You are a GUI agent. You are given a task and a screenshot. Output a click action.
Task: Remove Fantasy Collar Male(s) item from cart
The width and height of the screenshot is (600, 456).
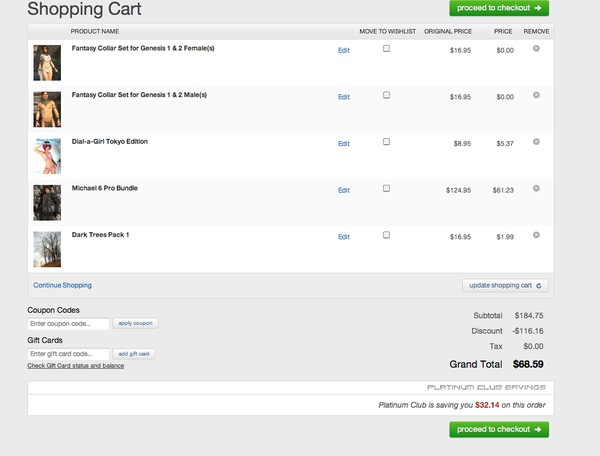(x=536, y=95)
